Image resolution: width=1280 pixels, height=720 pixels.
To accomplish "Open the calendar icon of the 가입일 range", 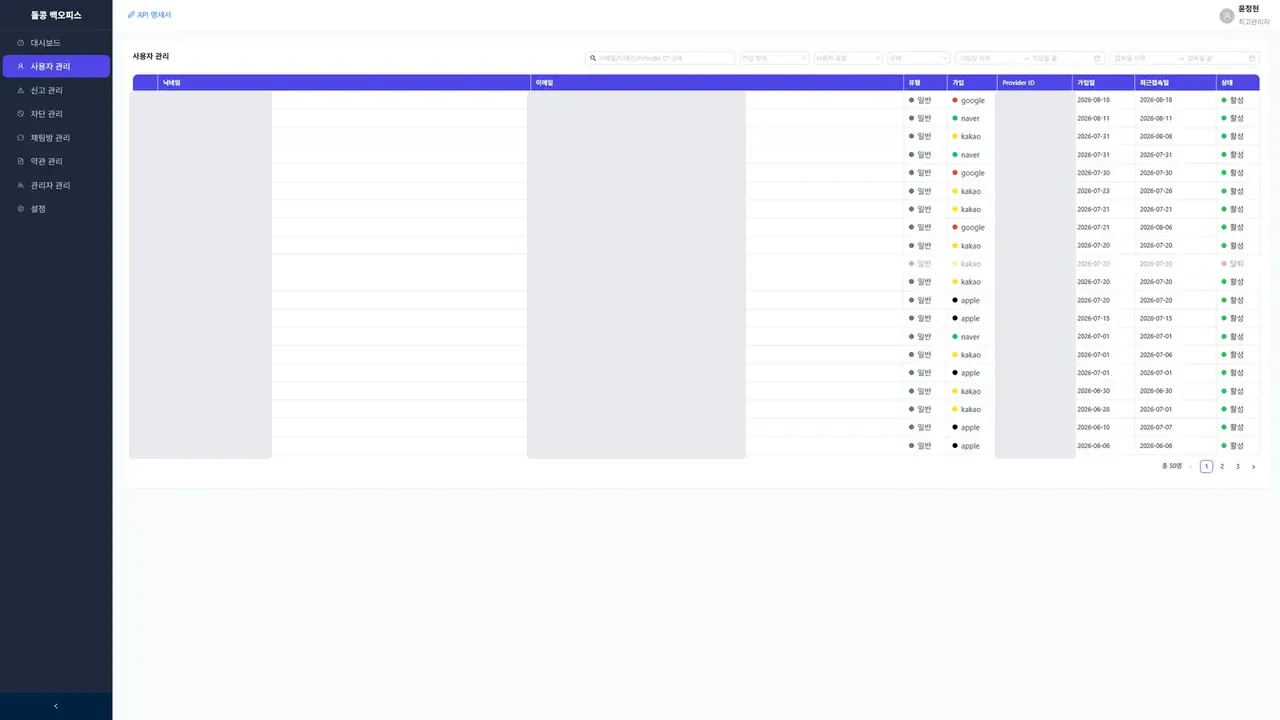I will (1098, 58).
